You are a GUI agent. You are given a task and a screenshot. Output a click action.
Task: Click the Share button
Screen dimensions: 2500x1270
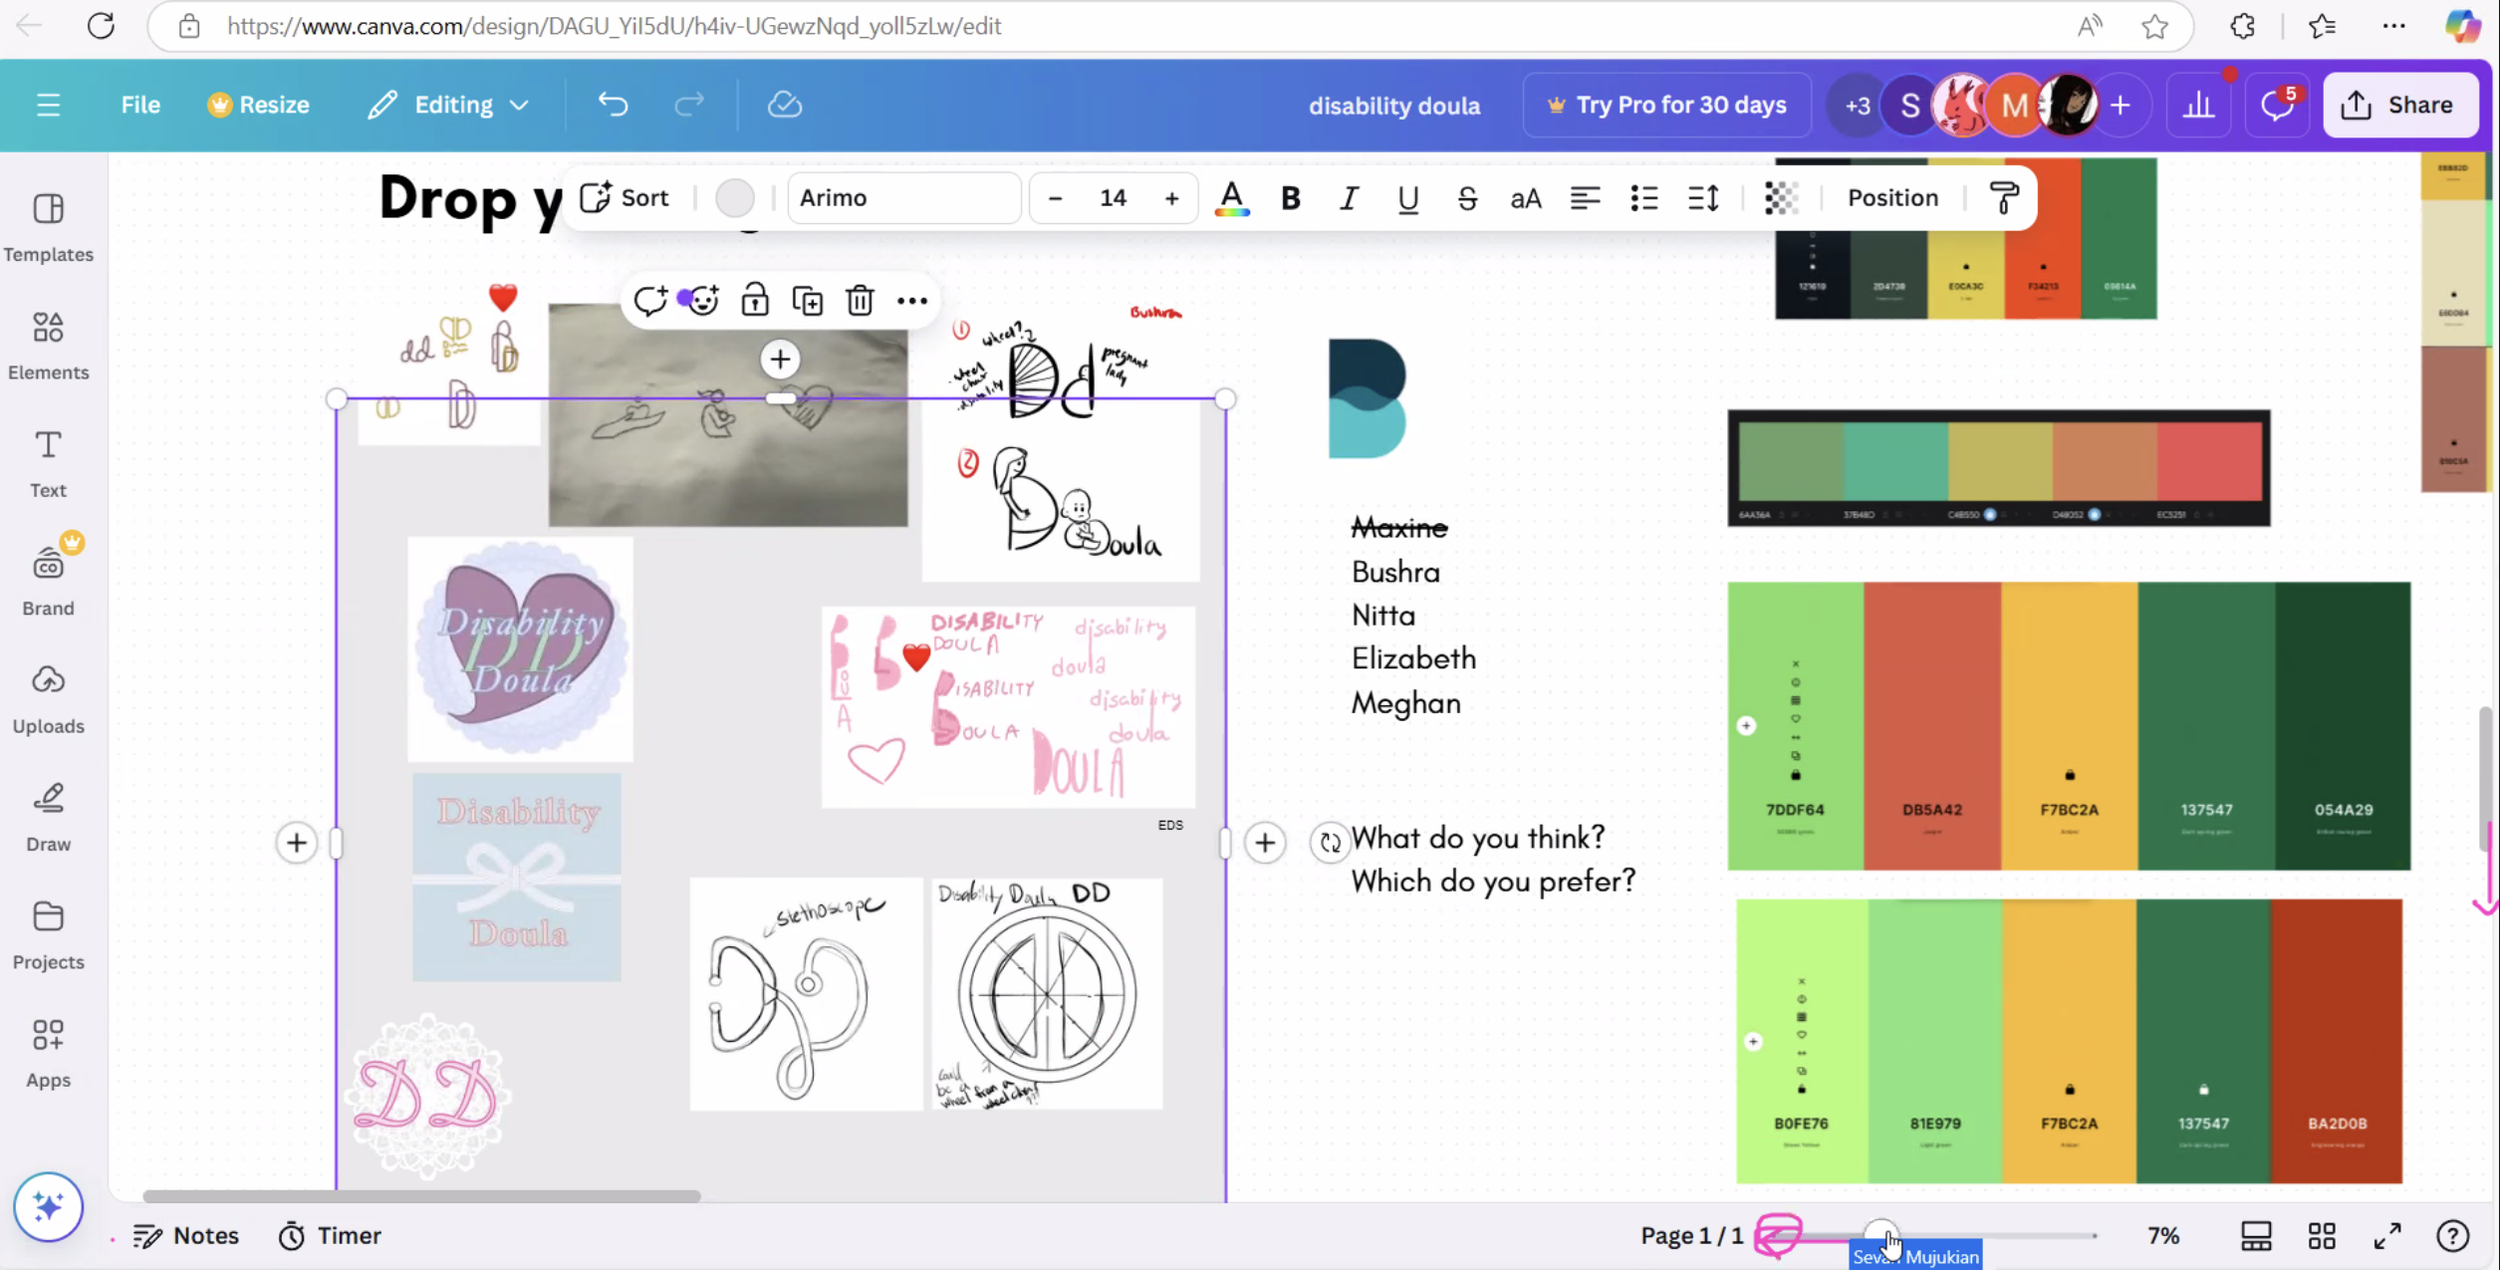(2400, 105)
